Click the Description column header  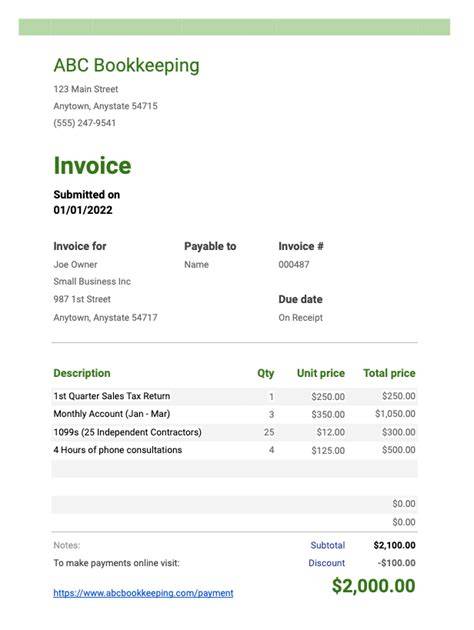coord(82,373)
